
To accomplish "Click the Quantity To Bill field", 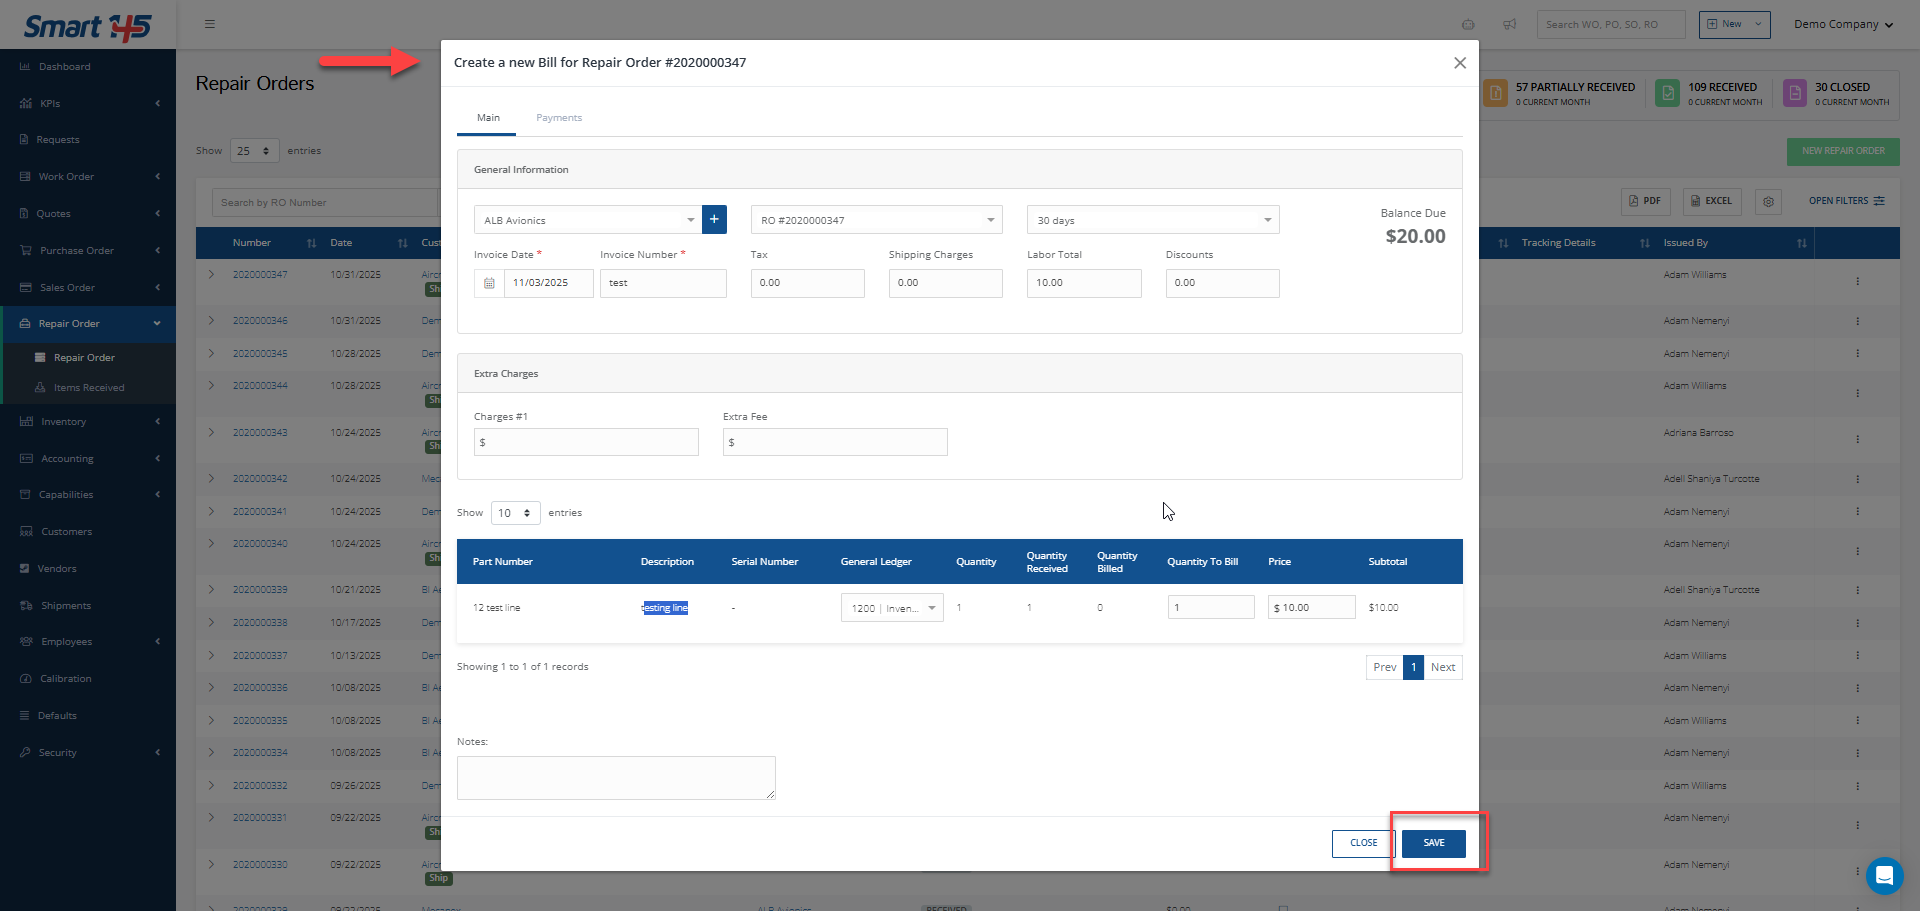I will (x=1210, y=608).
